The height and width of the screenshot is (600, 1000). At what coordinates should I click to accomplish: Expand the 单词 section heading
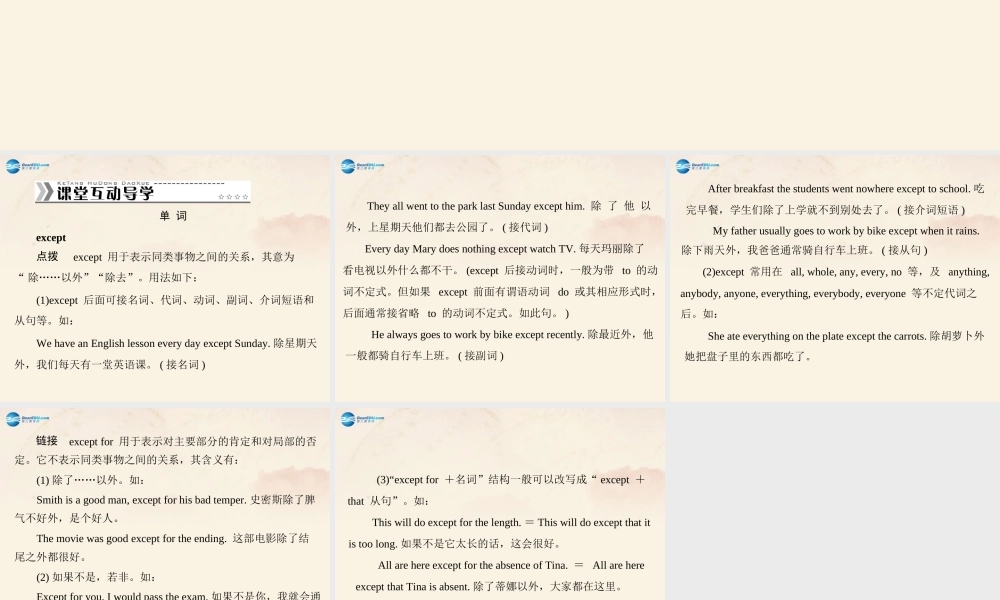[173, 215]
